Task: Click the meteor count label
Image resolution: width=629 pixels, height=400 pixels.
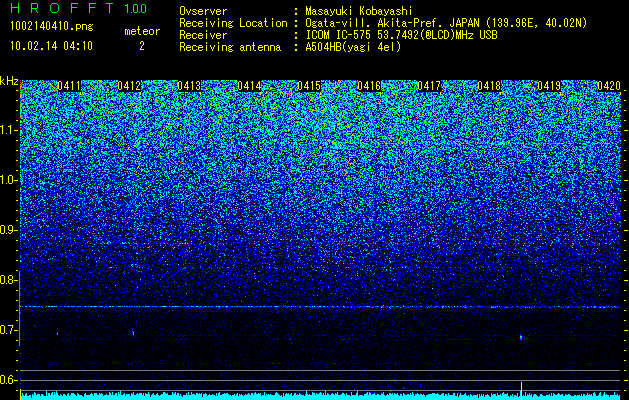Action: coord(142,31)
